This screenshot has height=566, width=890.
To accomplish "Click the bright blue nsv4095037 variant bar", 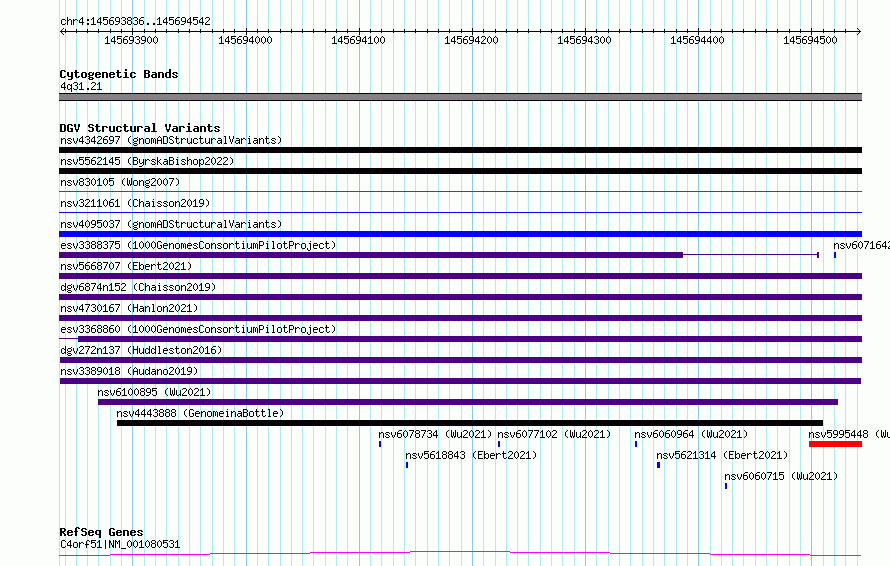I will (x=460, y=234).
